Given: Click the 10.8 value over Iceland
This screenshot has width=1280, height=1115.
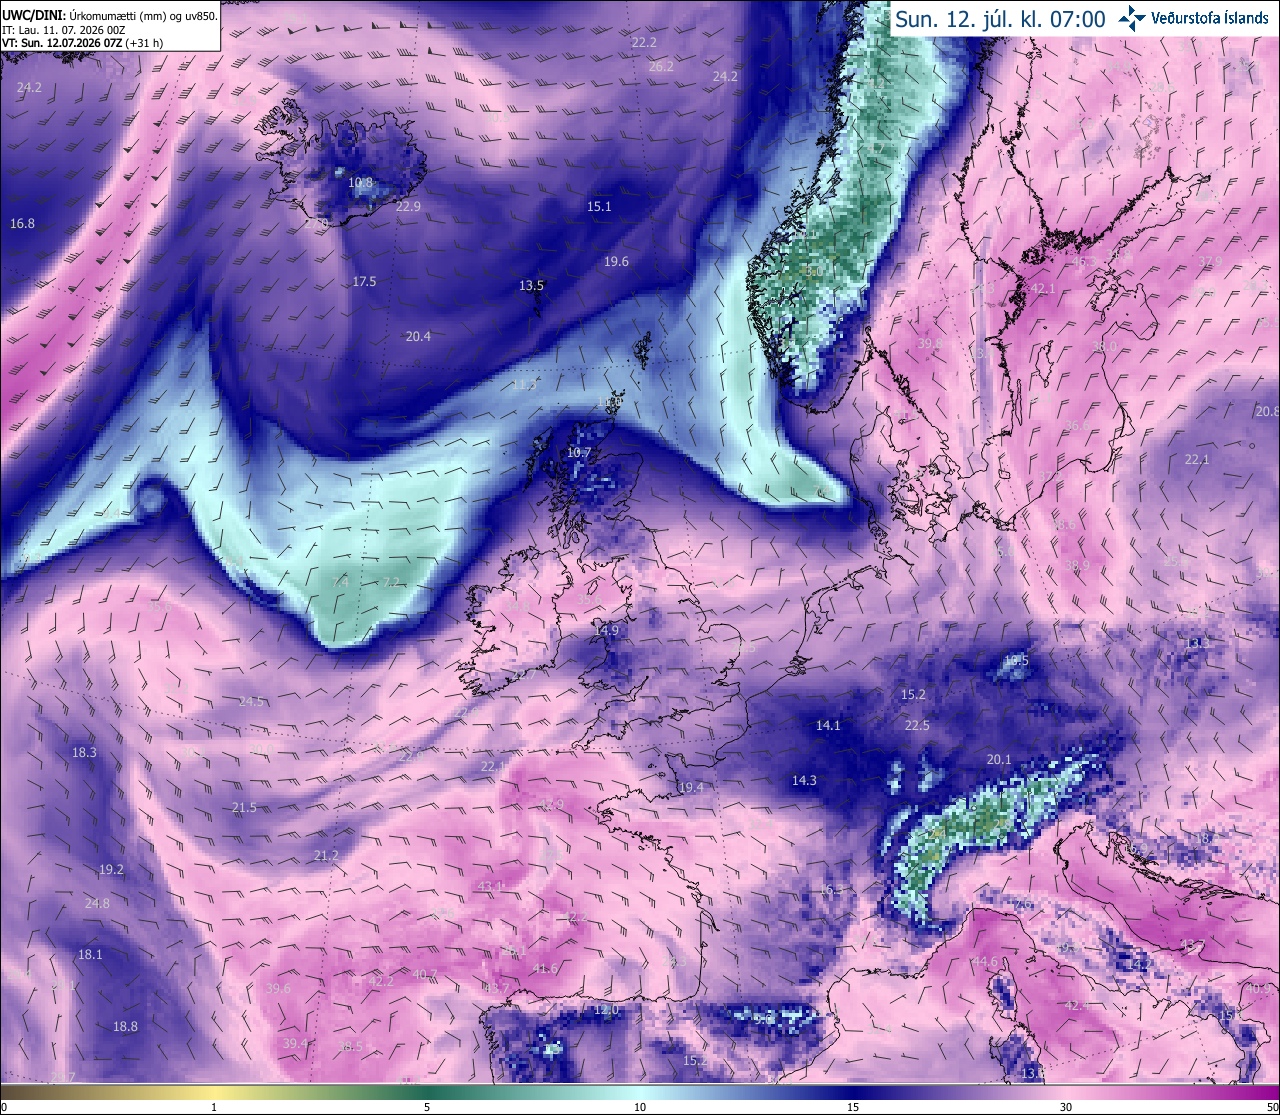Looking at the screenshot, I should click(360, 183).
